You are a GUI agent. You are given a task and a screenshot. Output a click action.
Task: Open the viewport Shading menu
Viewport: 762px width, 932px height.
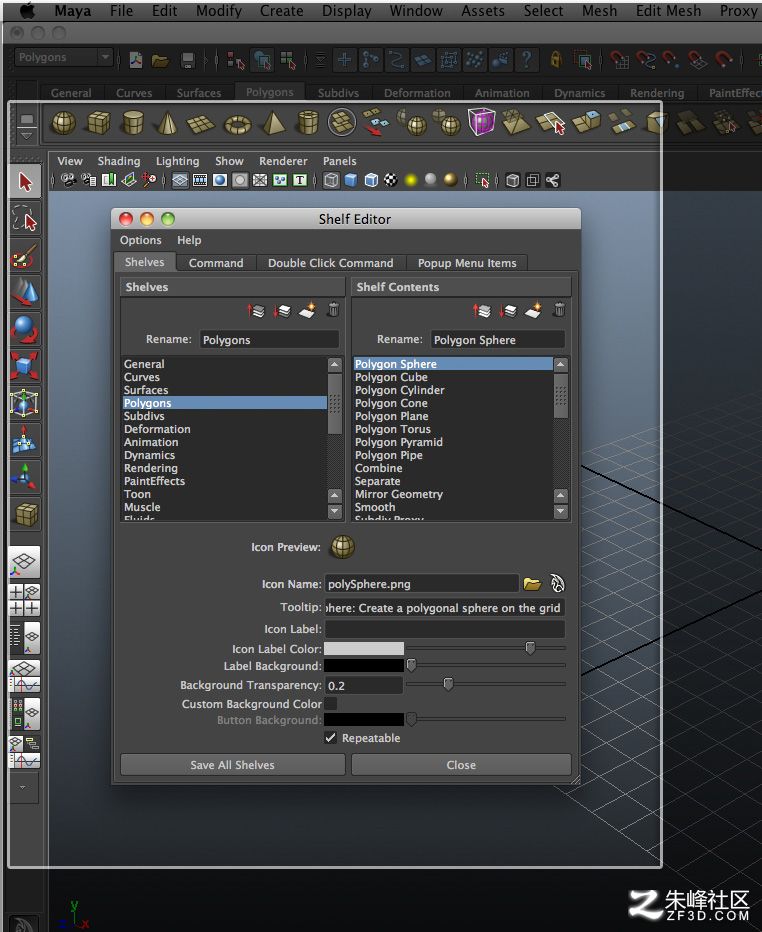point(119,161)
